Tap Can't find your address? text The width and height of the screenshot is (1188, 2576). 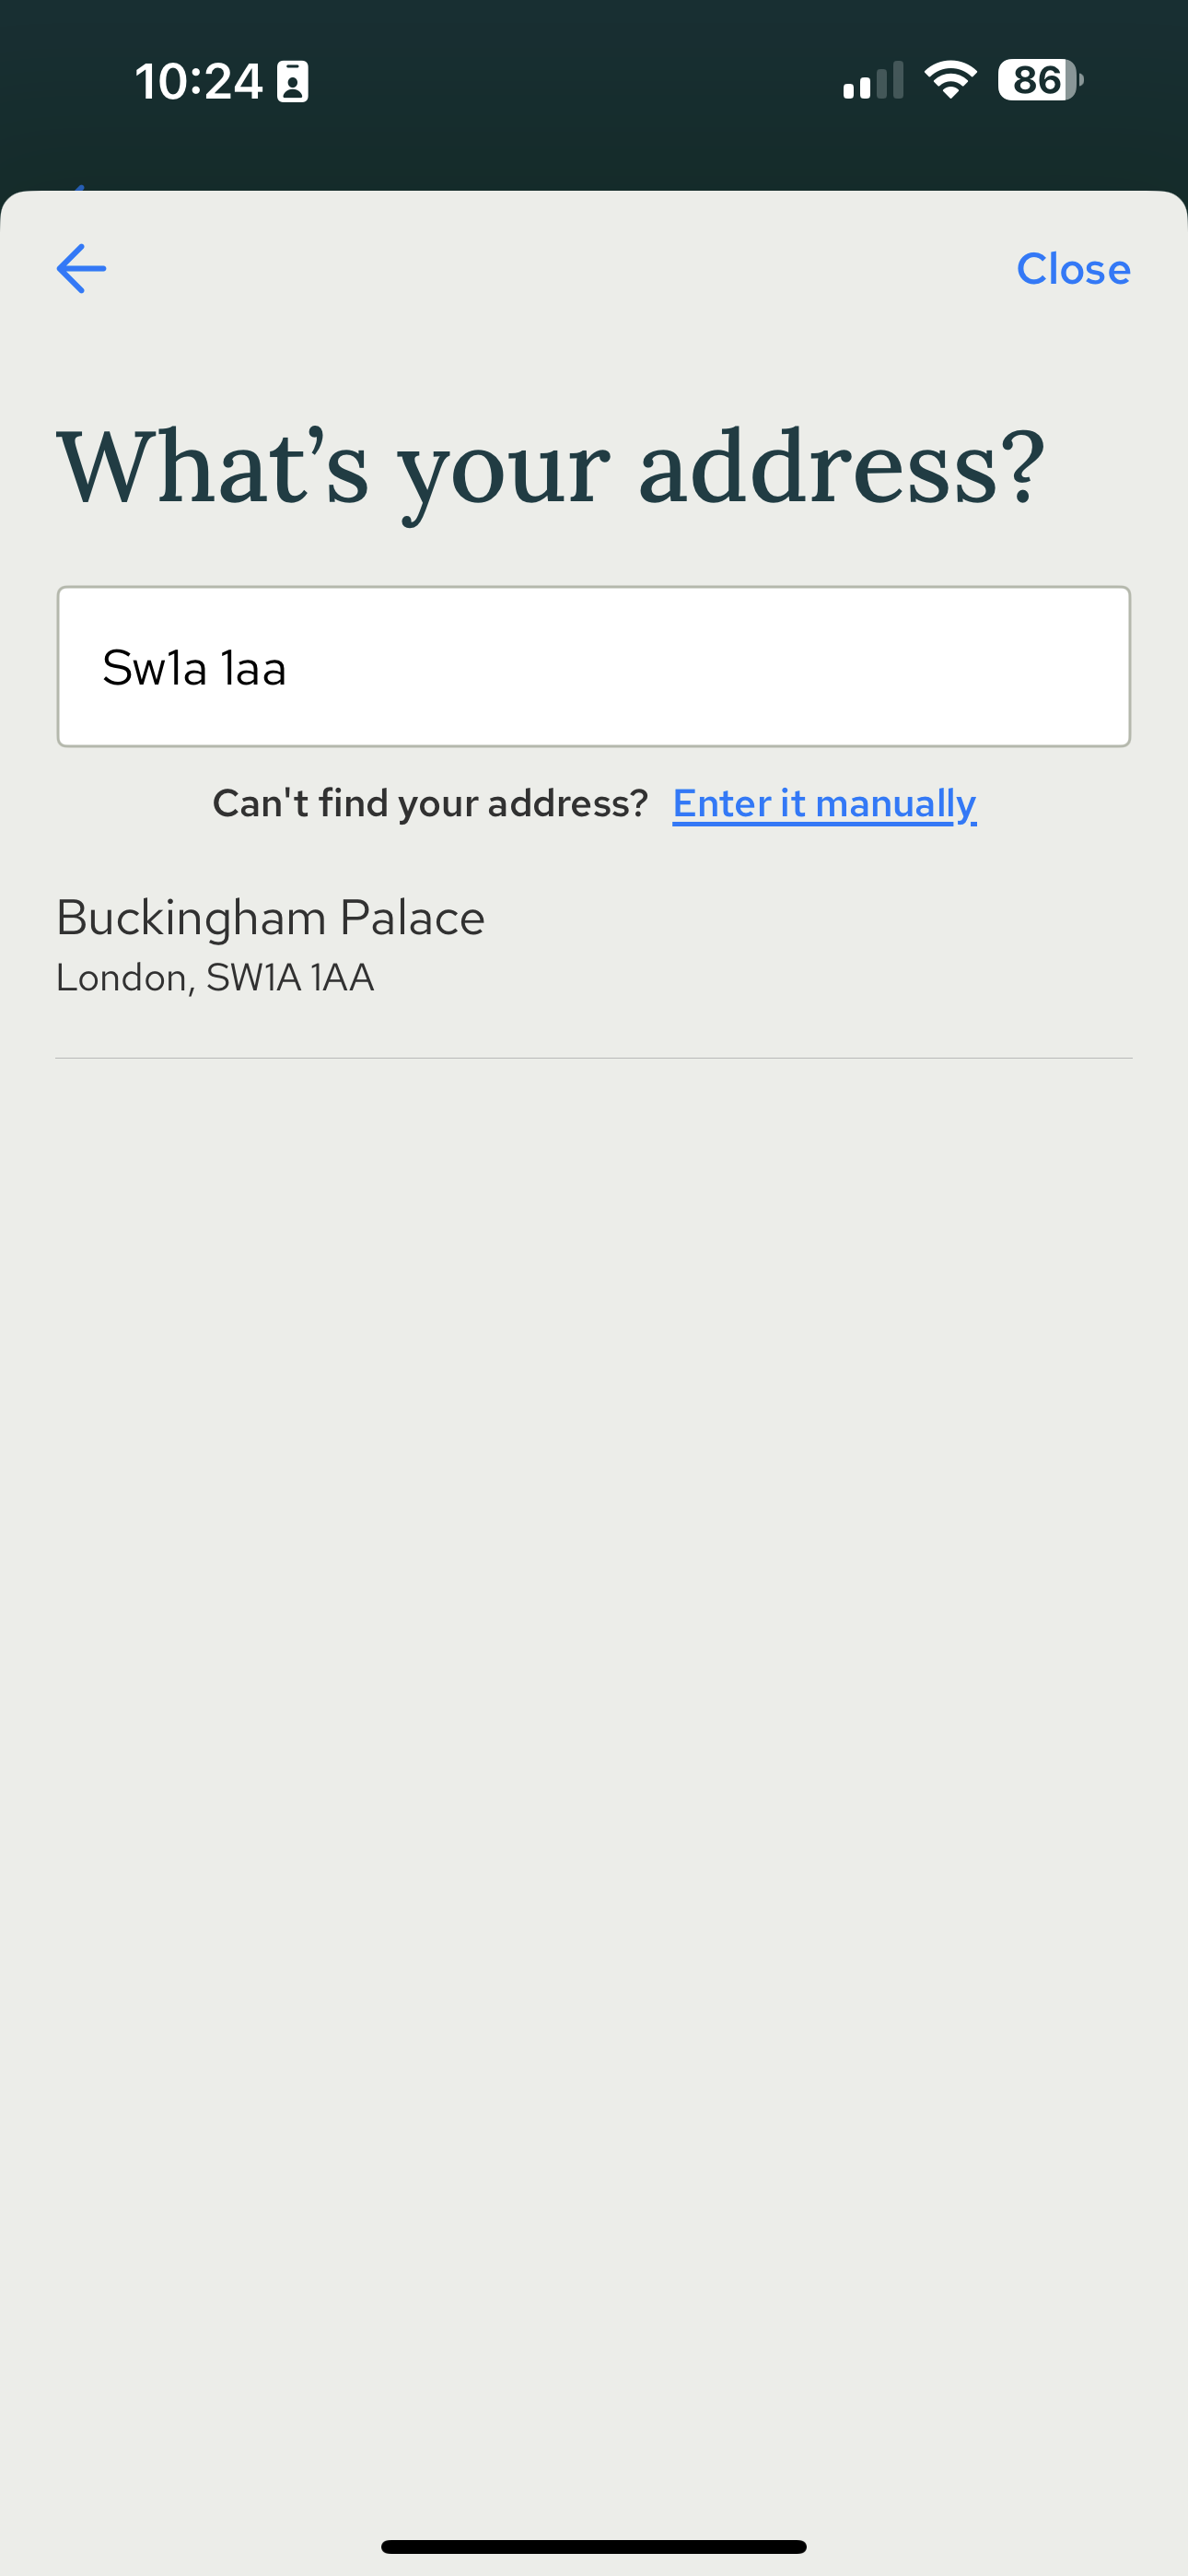tap(430, 803)
